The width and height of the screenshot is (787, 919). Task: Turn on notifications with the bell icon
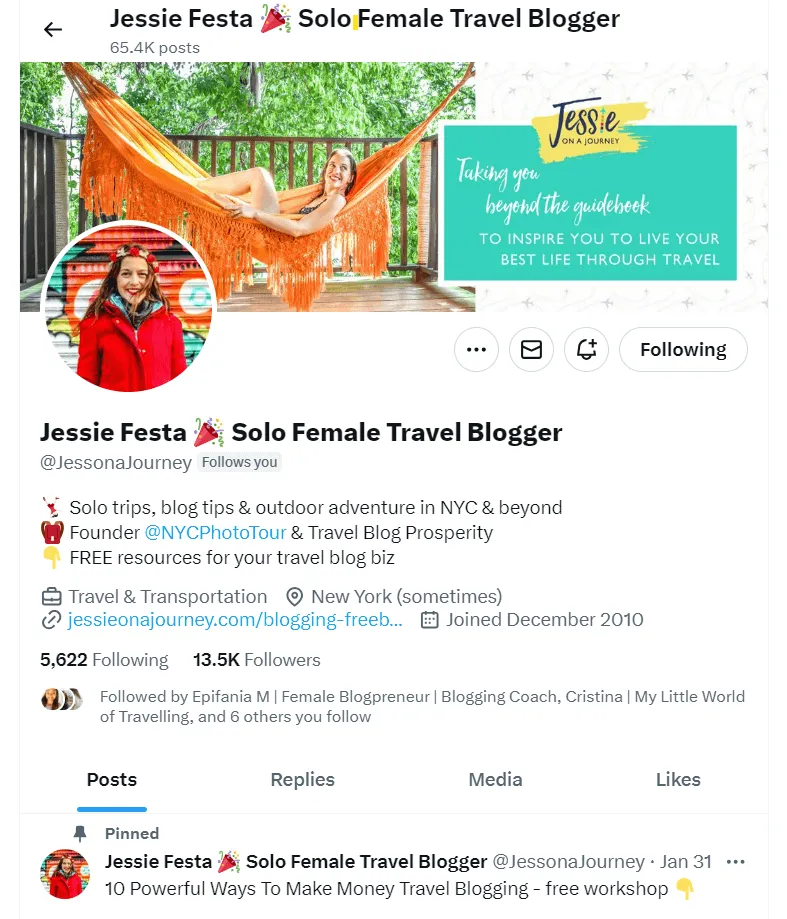pyautogui.click(x=587, y=349)
